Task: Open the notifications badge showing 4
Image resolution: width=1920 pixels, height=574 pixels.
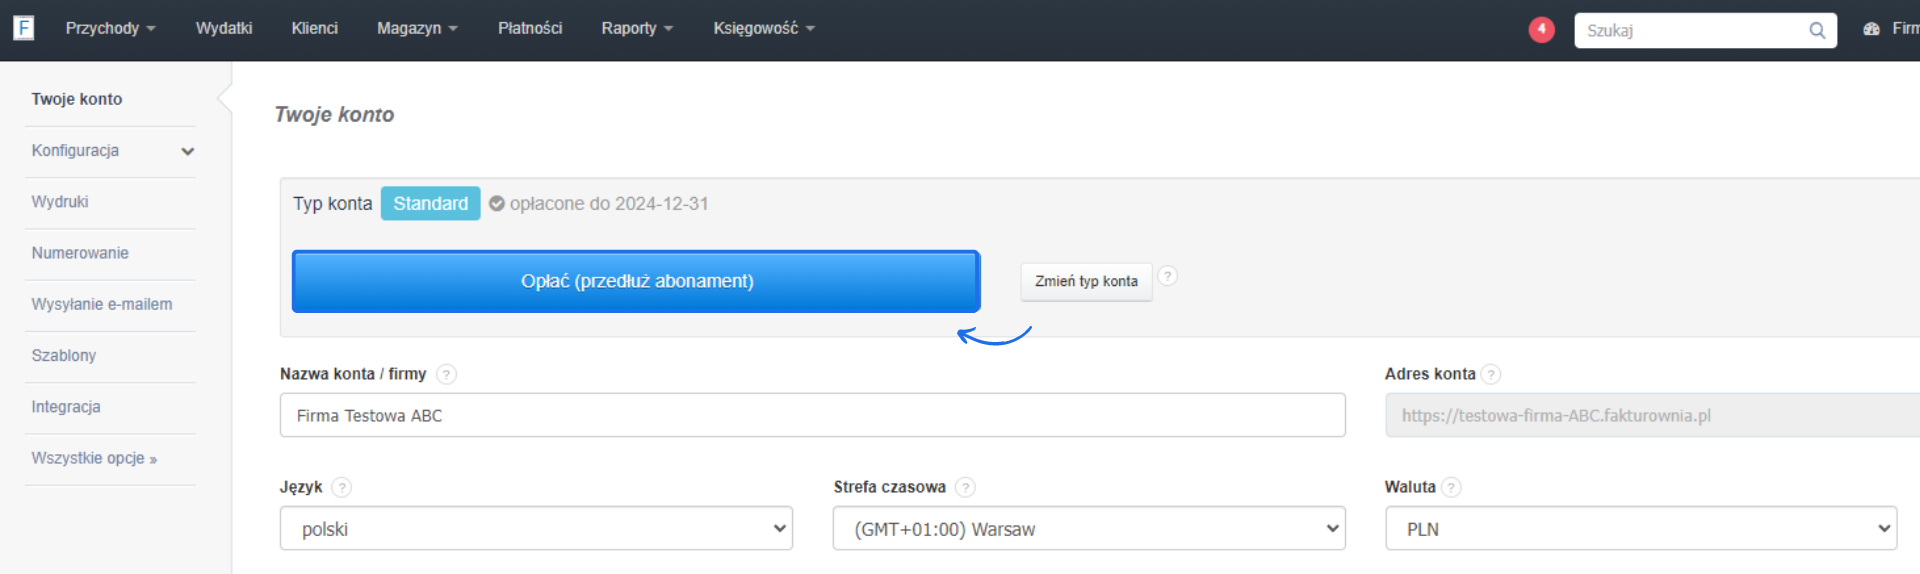Action: [1541, 30]
